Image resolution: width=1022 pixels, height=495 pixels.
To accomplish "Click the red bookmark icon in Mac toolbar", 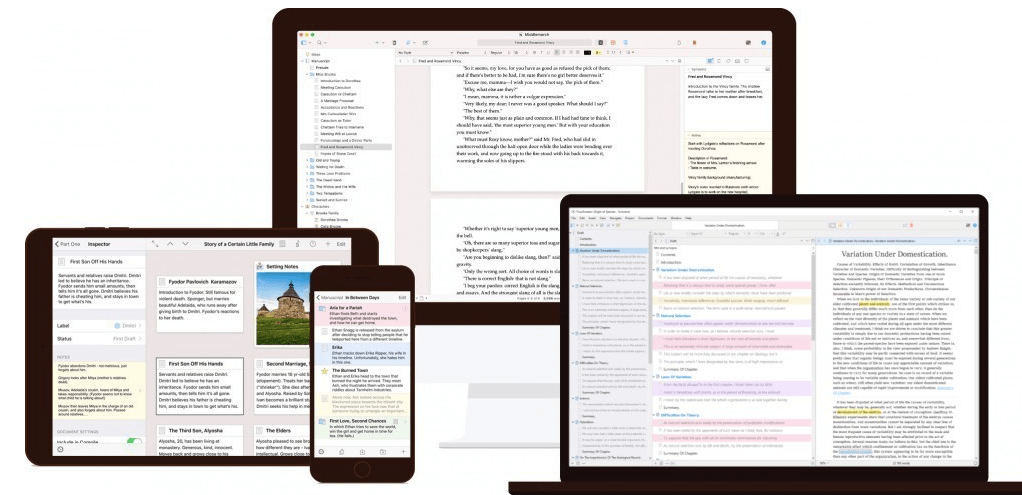I will pos(694,42).
